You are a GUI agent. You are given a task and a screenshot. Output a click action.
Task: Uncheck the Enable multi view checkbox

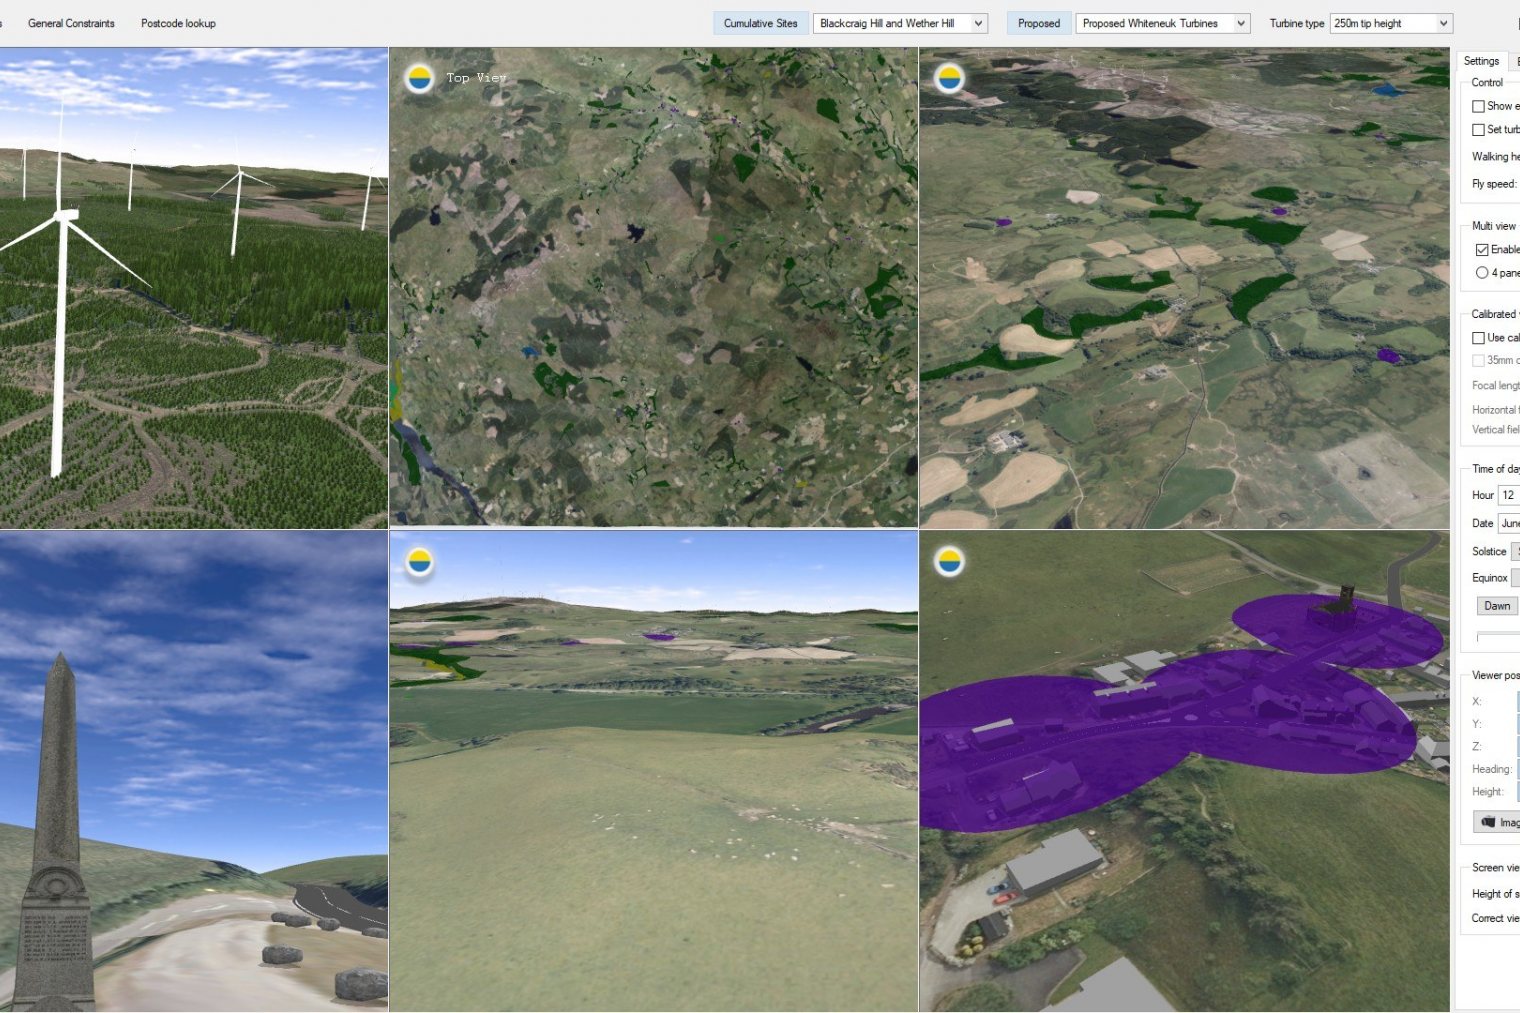click(1481, 250)
